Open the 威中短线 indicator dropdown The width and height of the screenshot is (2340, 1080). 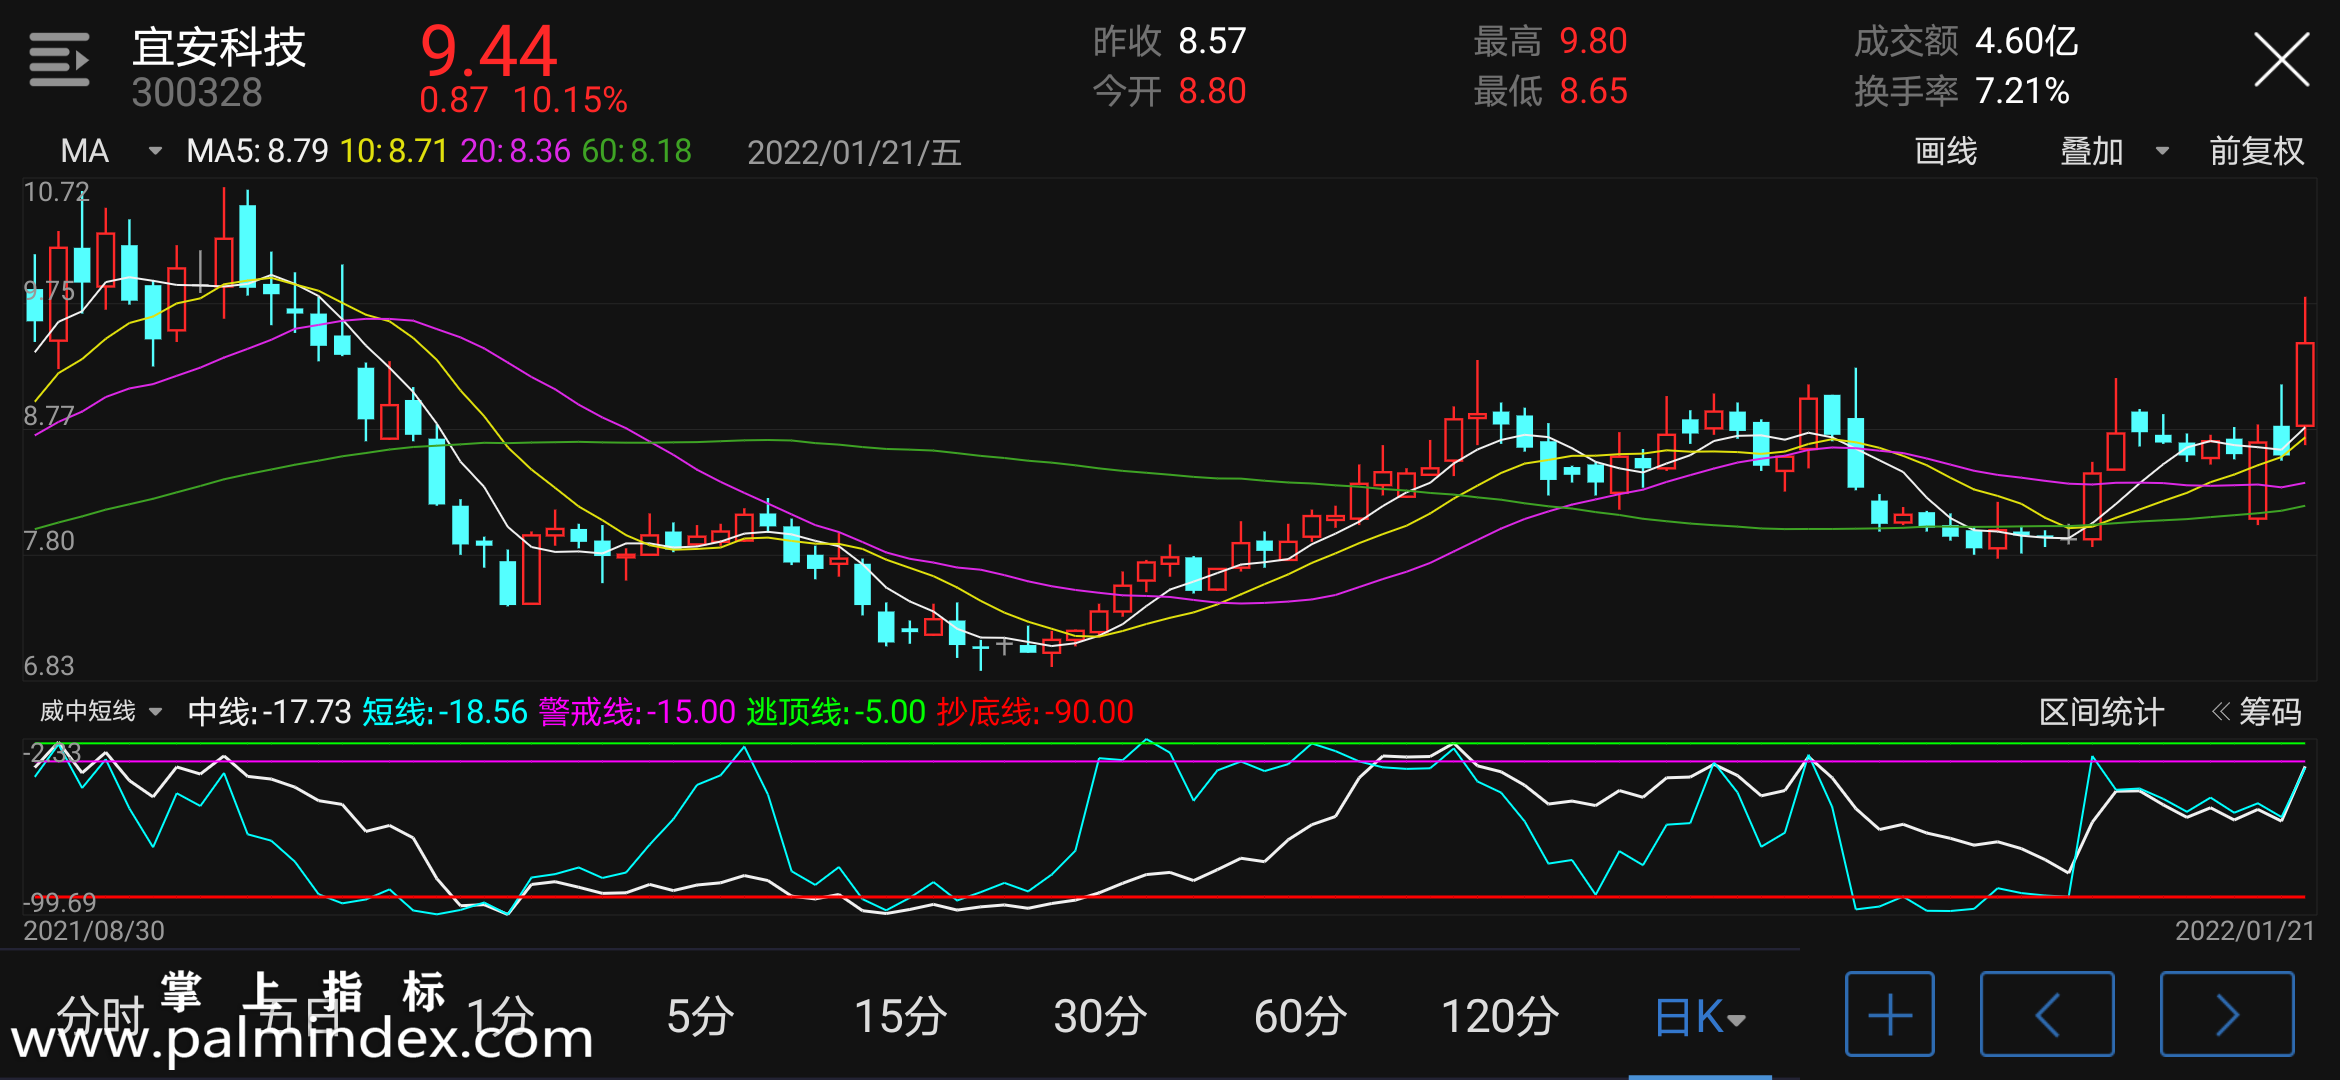[x=101, y=712]
